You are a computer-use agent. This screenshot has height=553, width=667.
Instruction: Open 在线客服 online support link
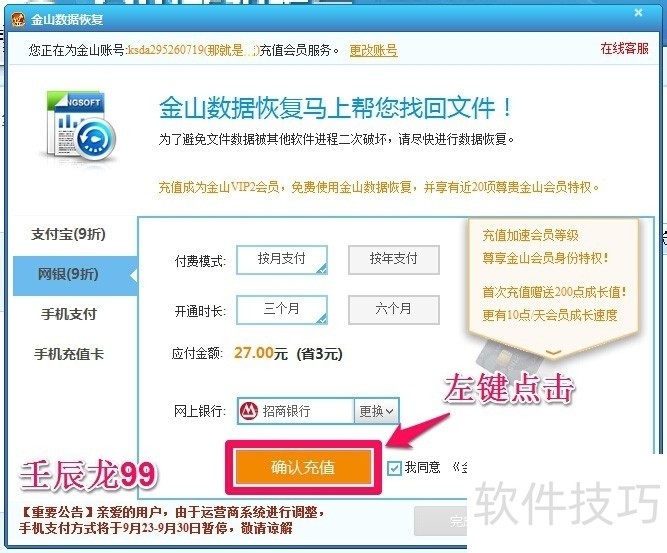624,48
